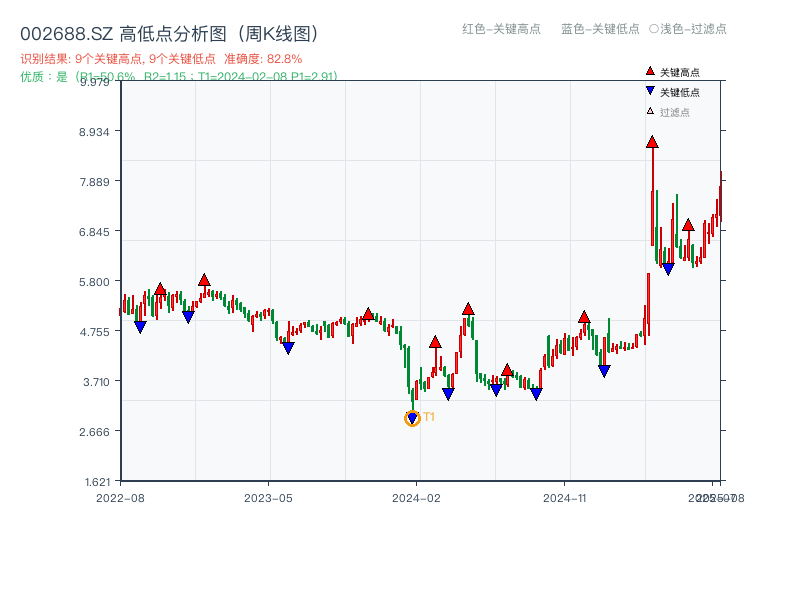800x600 pixels.
Task: Click the chart title 002688.SZ 高低点分析图
Action: point(169,34)
